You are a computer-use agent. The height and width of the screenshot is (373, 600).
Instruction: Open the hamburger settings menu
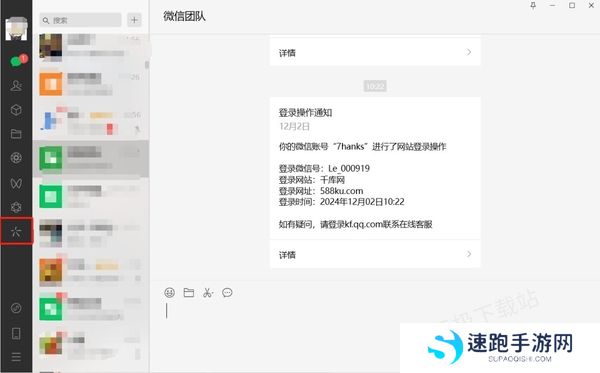16,357
